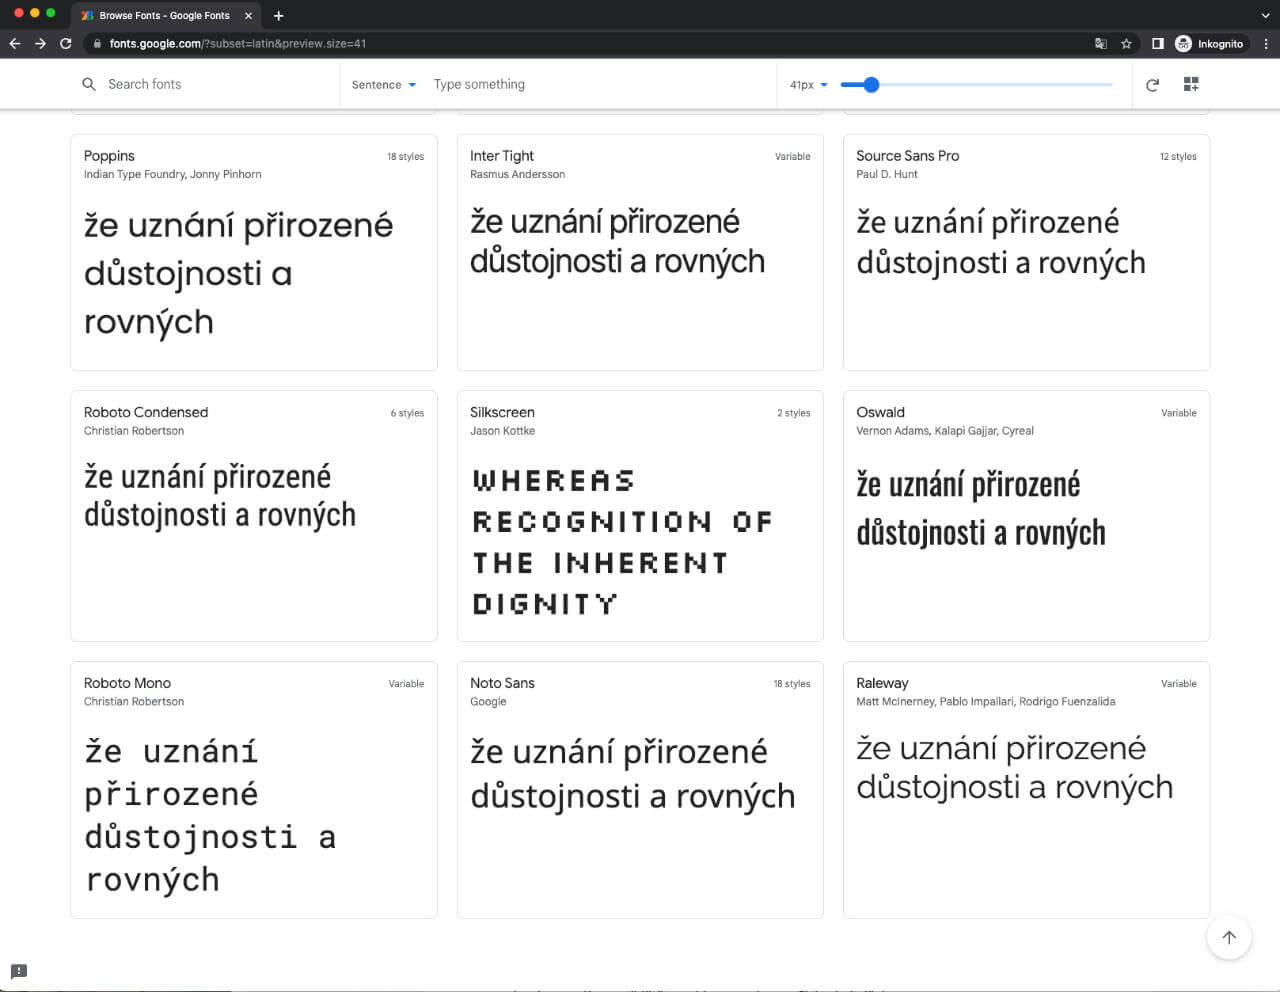Click the browser back arrow

(14, 44)
